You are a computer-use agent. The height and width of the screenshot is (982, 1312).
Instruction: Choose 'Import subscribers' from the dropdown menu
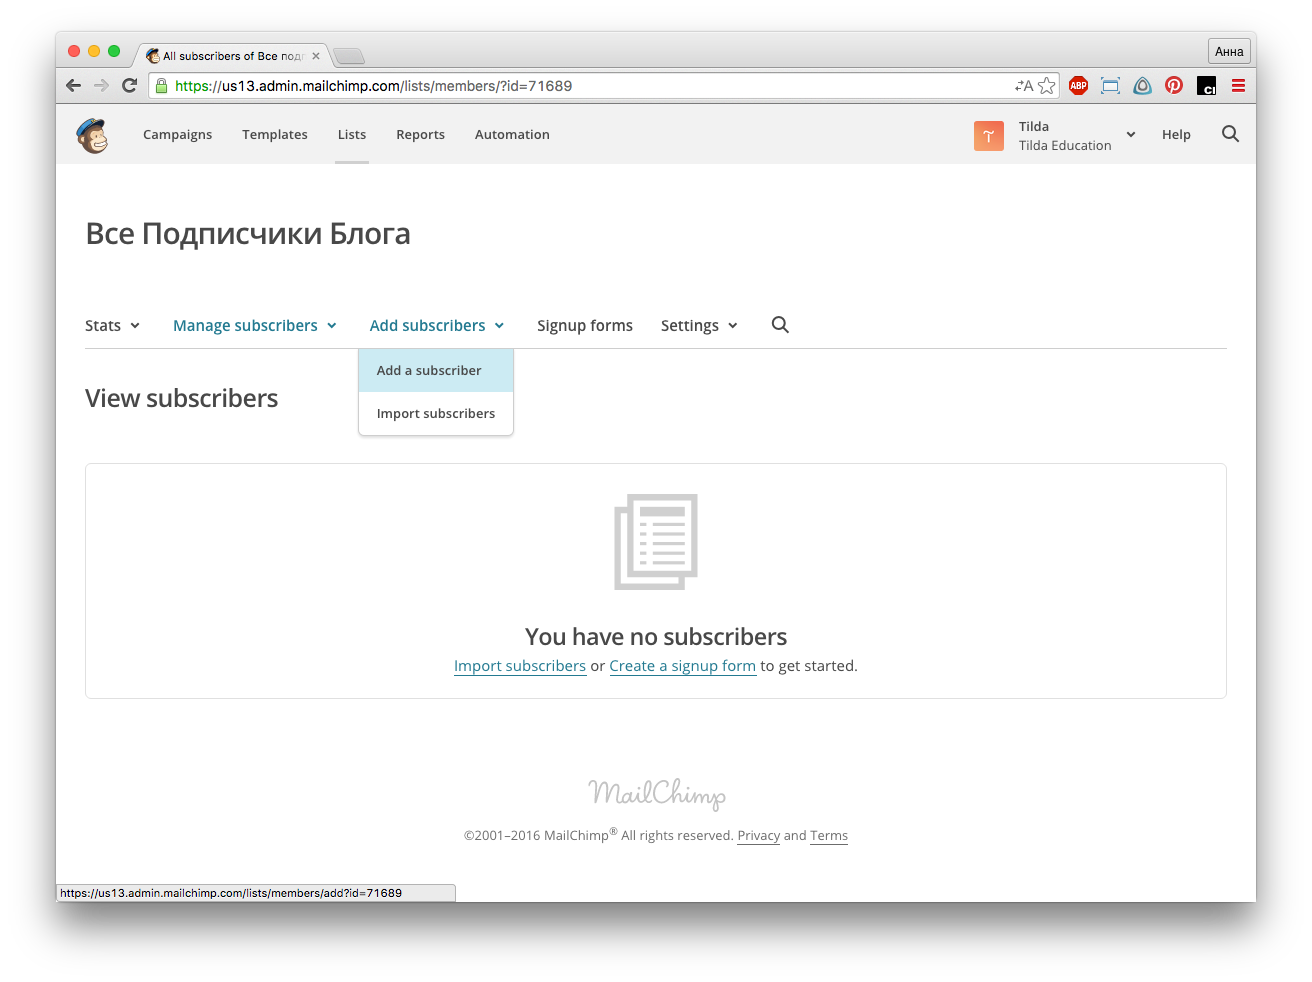coord(436,414)
